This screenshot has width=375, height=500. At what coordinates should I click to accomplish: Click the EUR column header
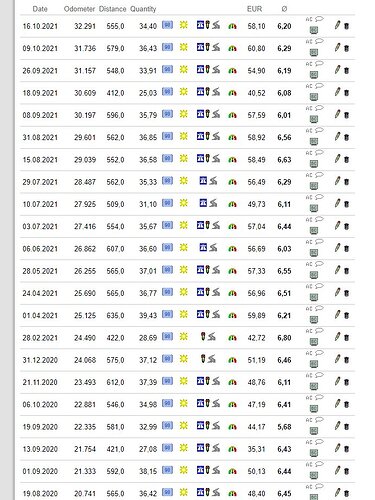point(254,9)
